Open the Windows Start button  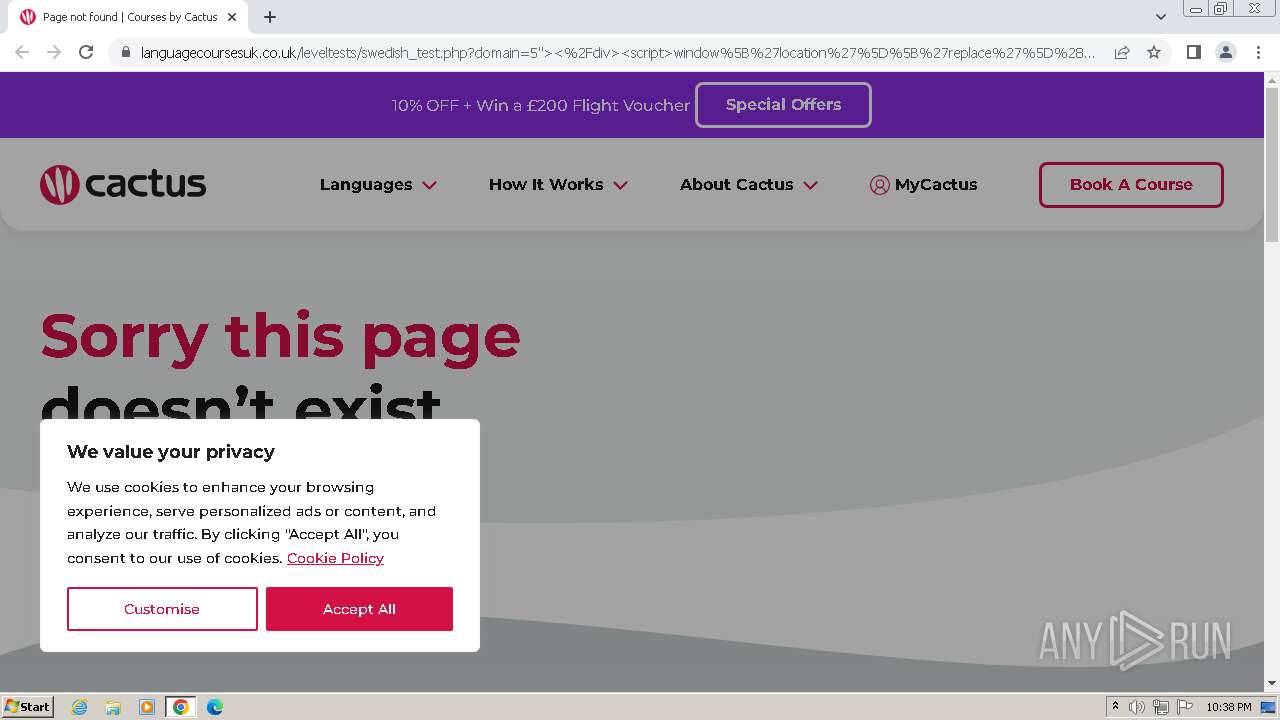(28, 706)
